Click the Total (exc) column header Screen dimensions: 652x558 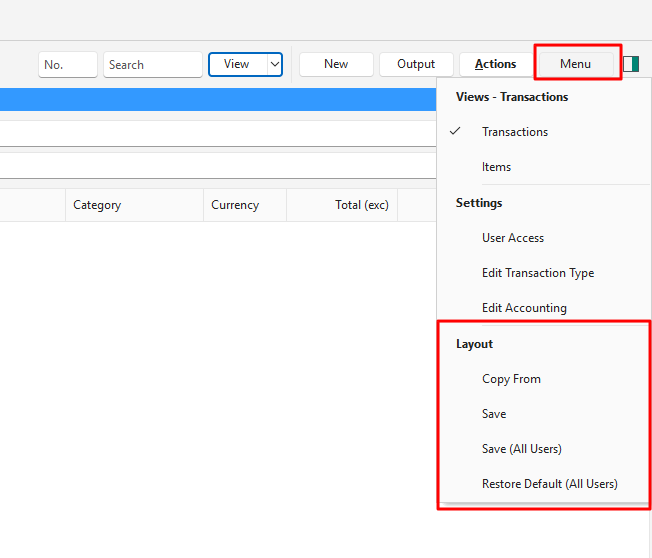(x=361, y=205)
